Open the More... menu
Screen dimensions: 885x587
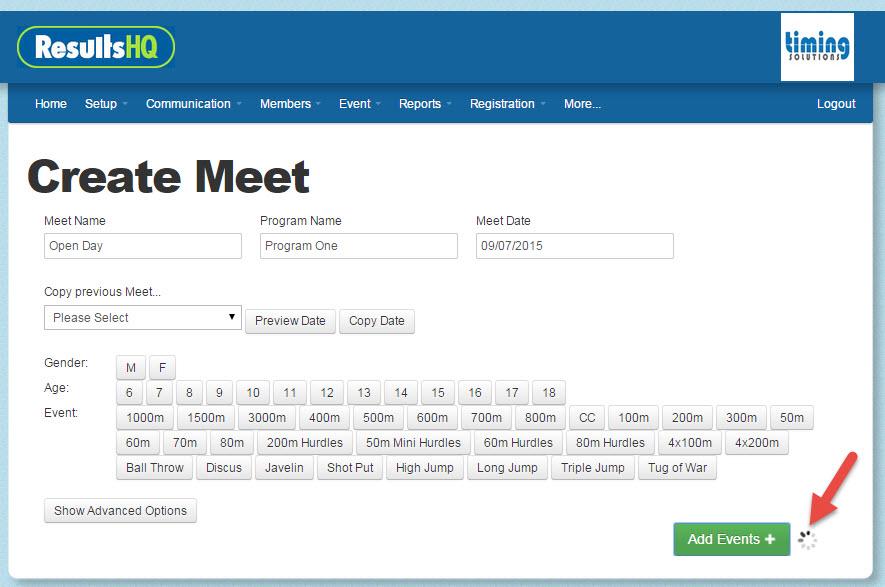(582, 103)
